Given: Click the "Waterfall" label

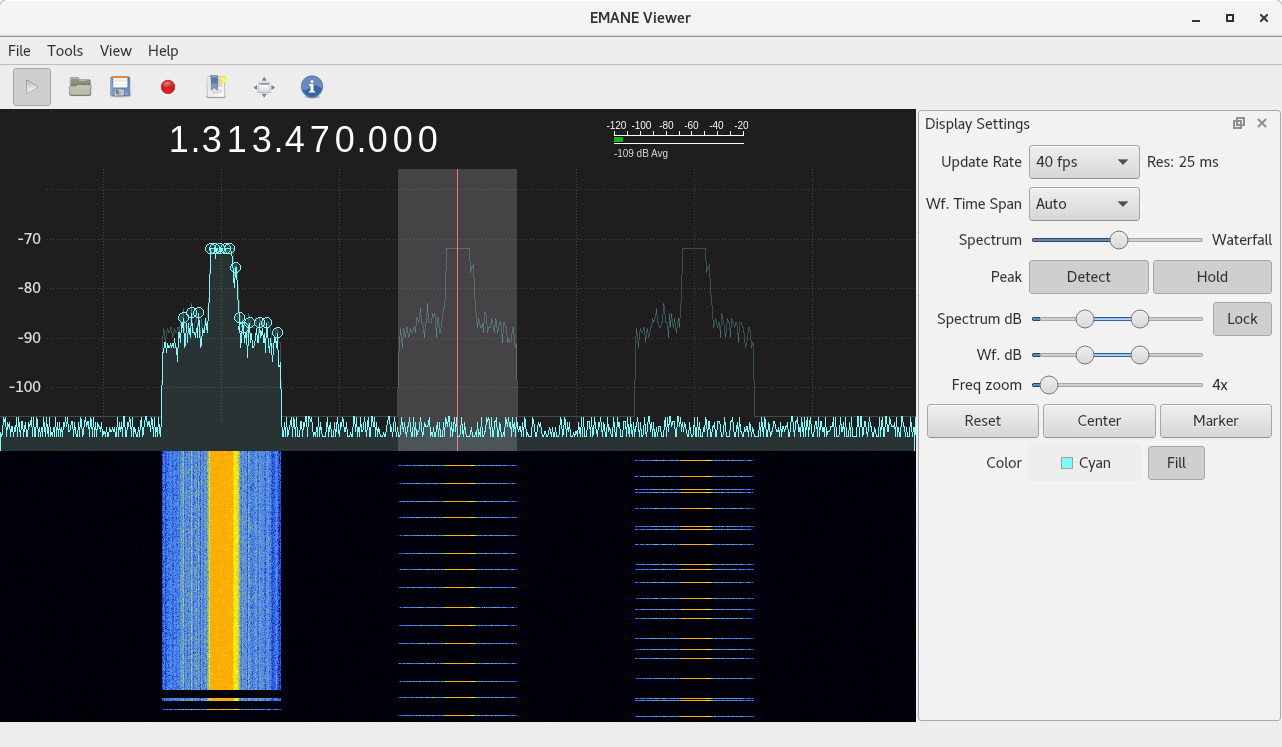Looking at the screenshot, I should [1242, 240].
